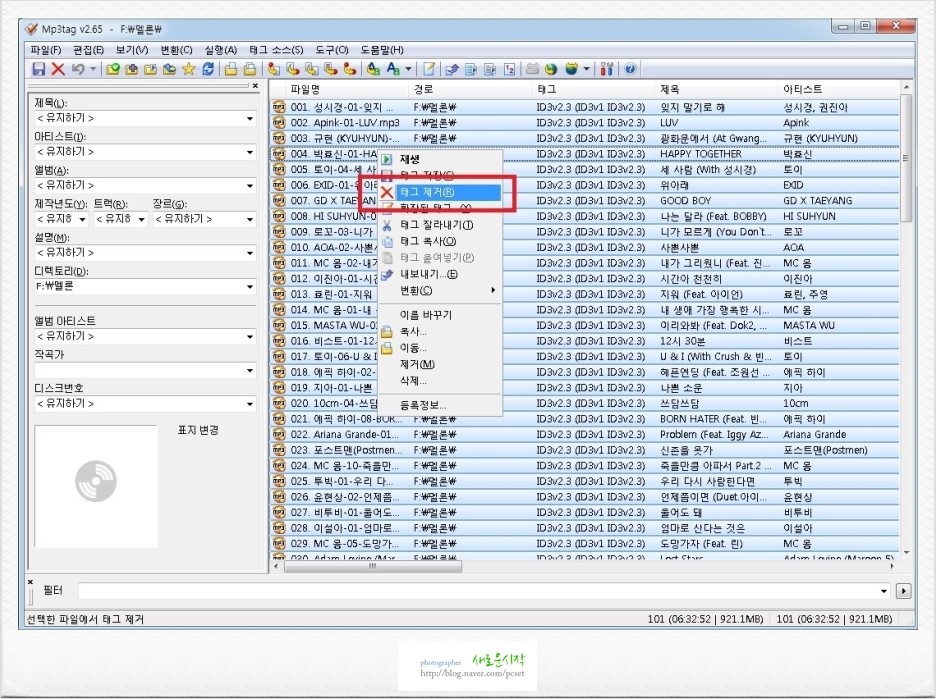
Task: Sort by the 경로 column header
Action: pos(470,89)
